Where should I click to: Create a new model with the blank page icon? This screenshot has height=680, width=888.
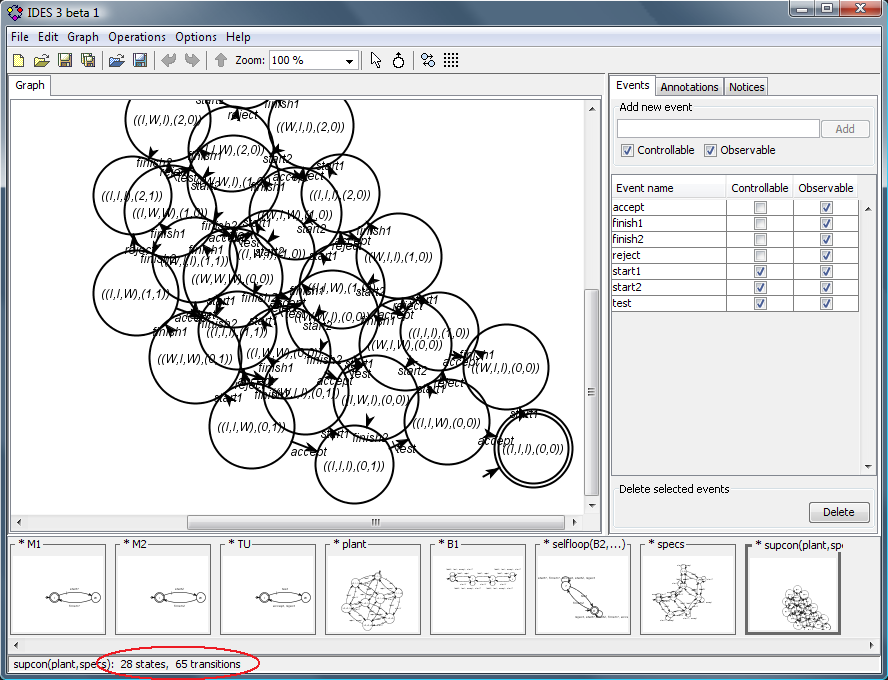coord(19,61)
